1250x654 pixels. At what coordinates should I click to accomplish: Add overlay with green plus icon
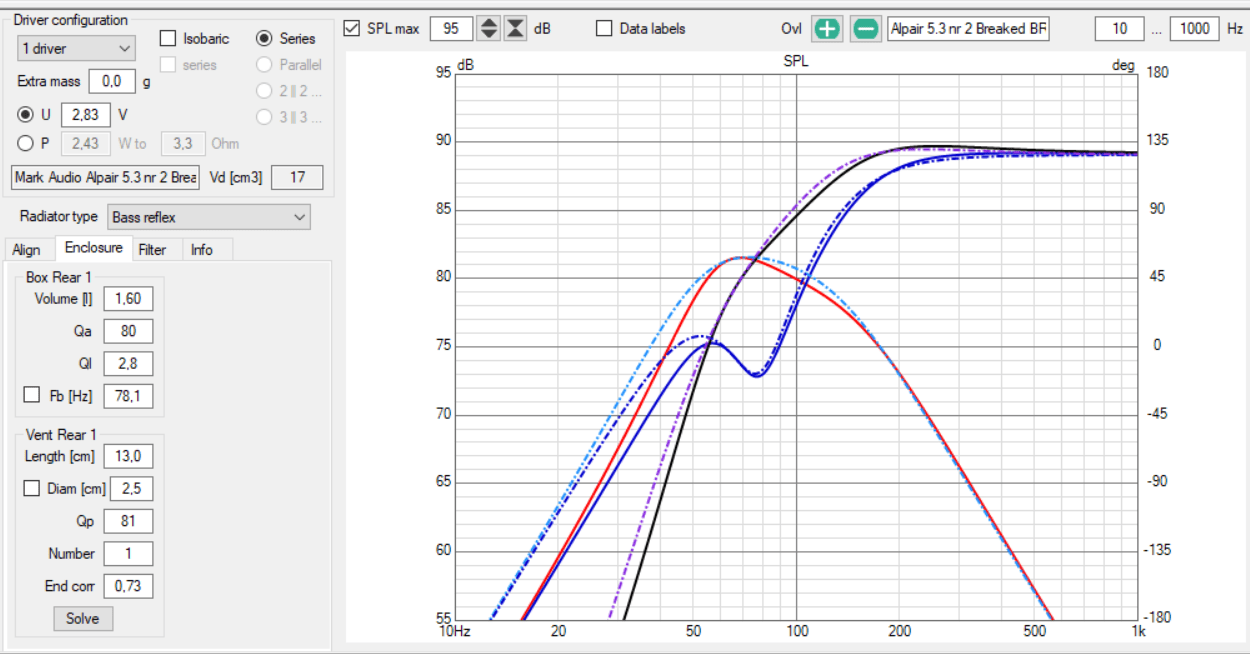point(827,29)
